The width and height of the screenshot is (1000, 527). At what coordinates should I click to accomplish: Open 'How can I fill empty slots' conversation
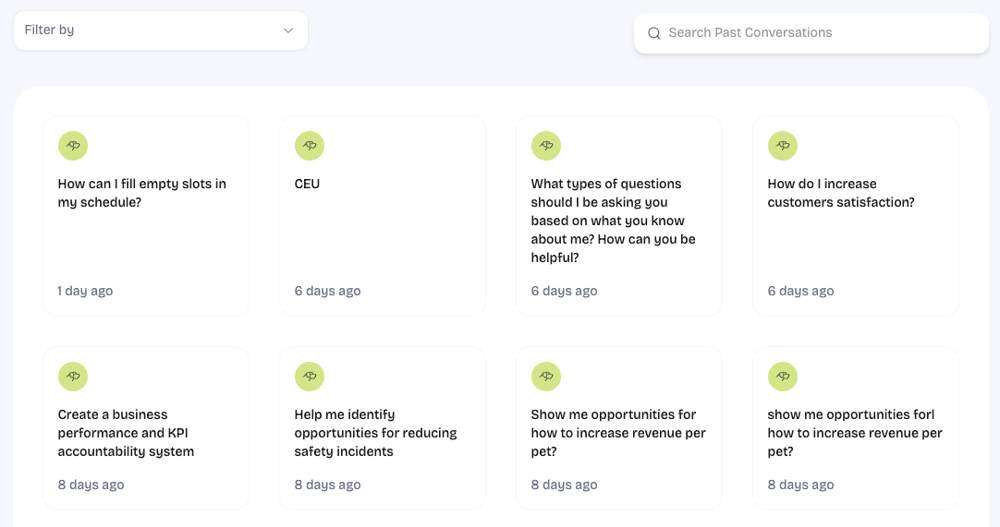pos(142,193)
